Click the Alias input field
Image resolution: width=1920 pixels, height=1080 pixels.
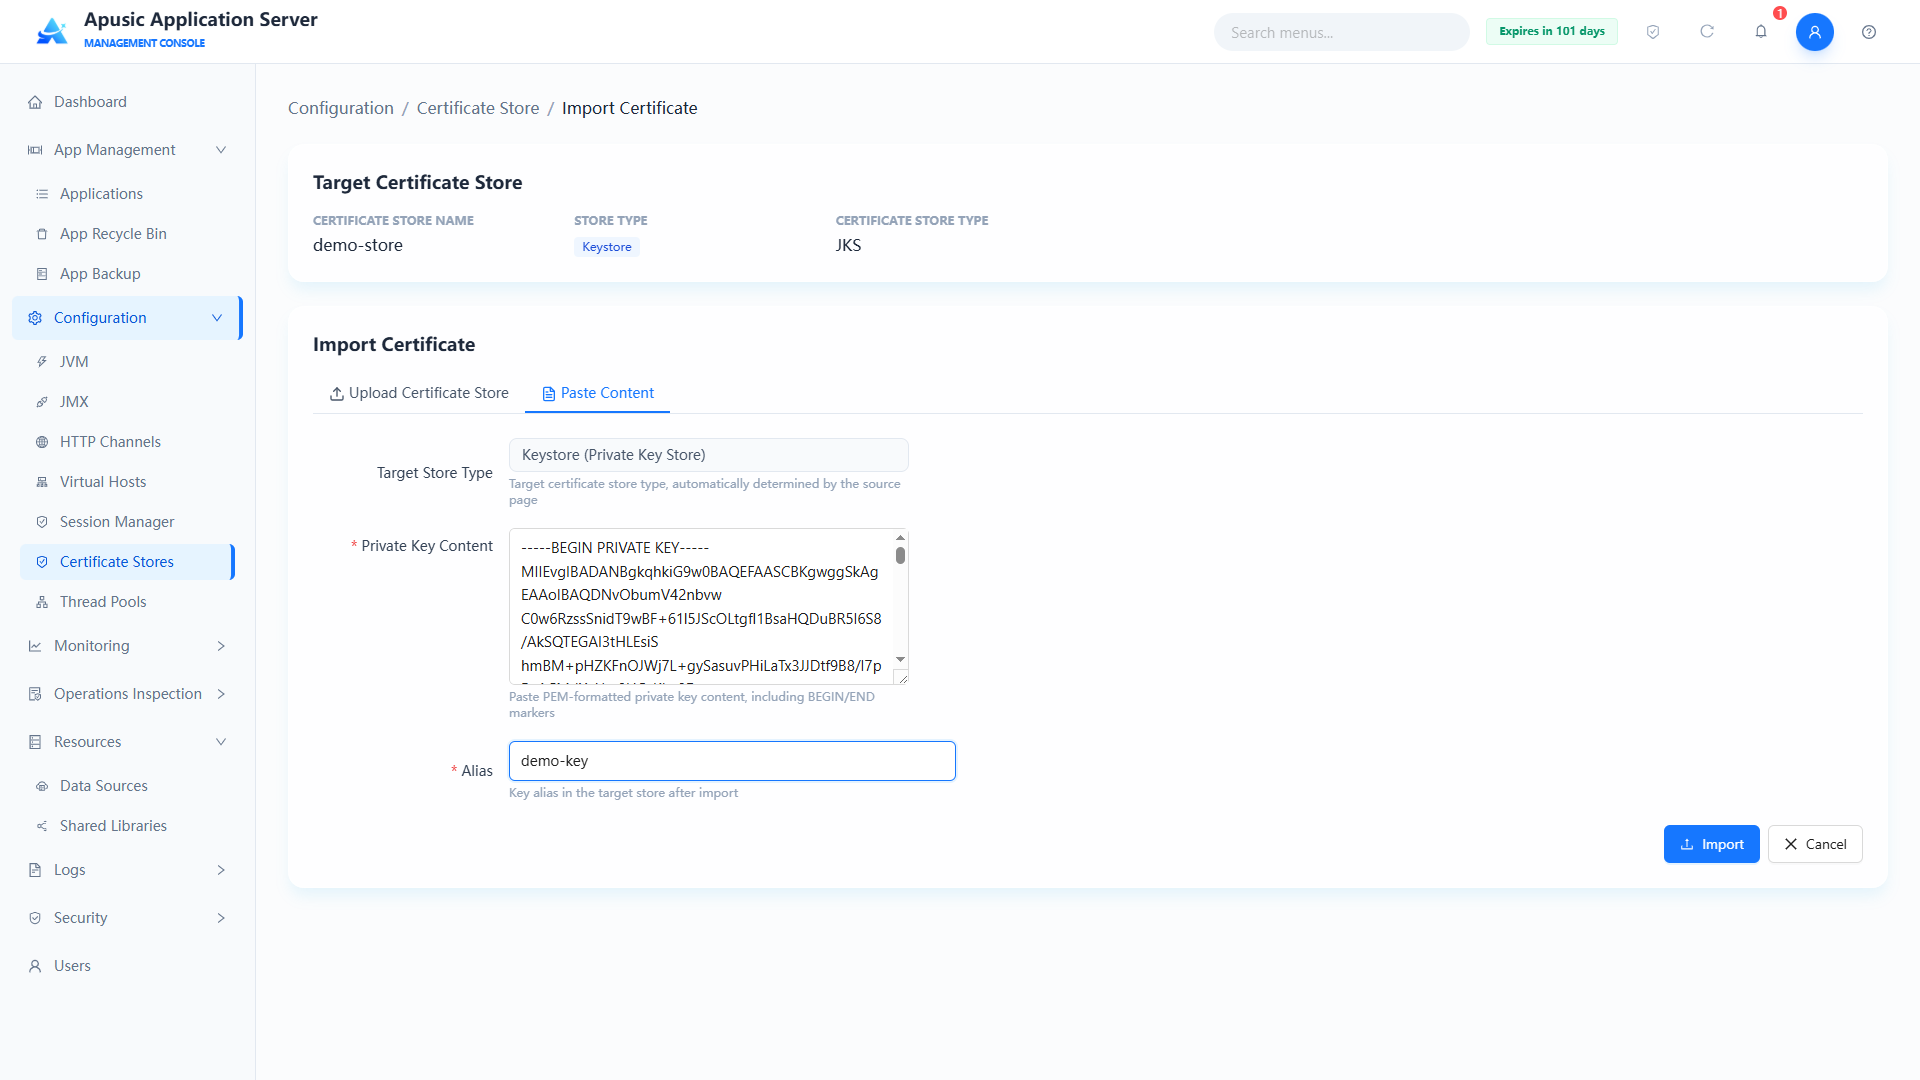coord(732,761)
